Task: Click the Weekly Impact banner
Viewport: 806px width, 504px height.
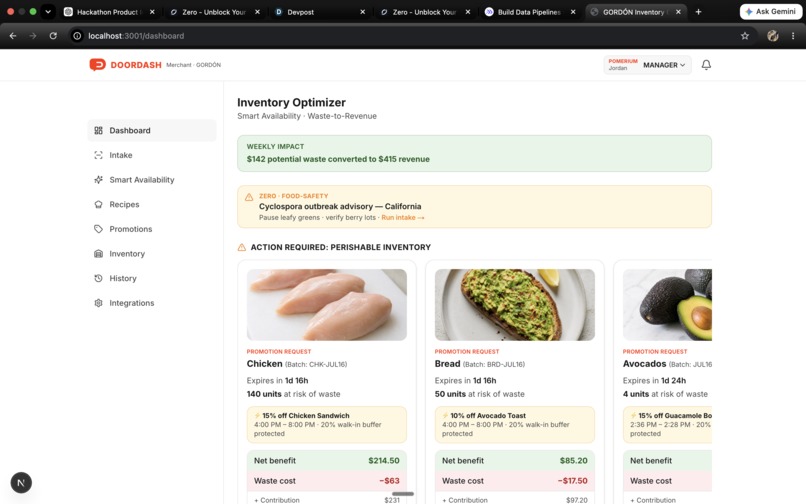Action: tap(474, 154)
